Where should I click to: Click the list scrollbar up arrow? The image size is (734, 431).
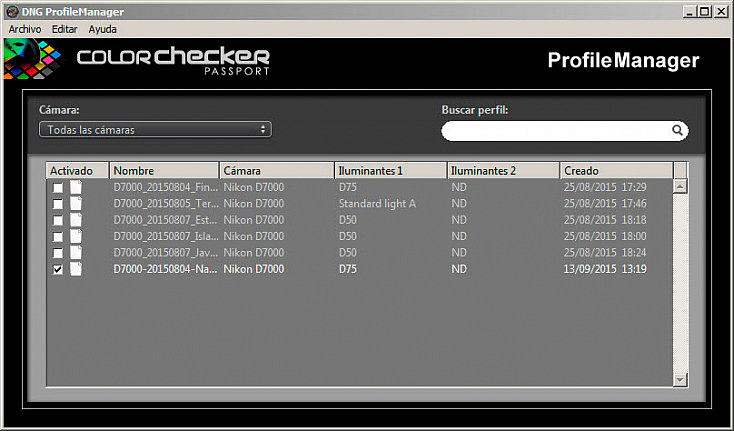point(680,186)
